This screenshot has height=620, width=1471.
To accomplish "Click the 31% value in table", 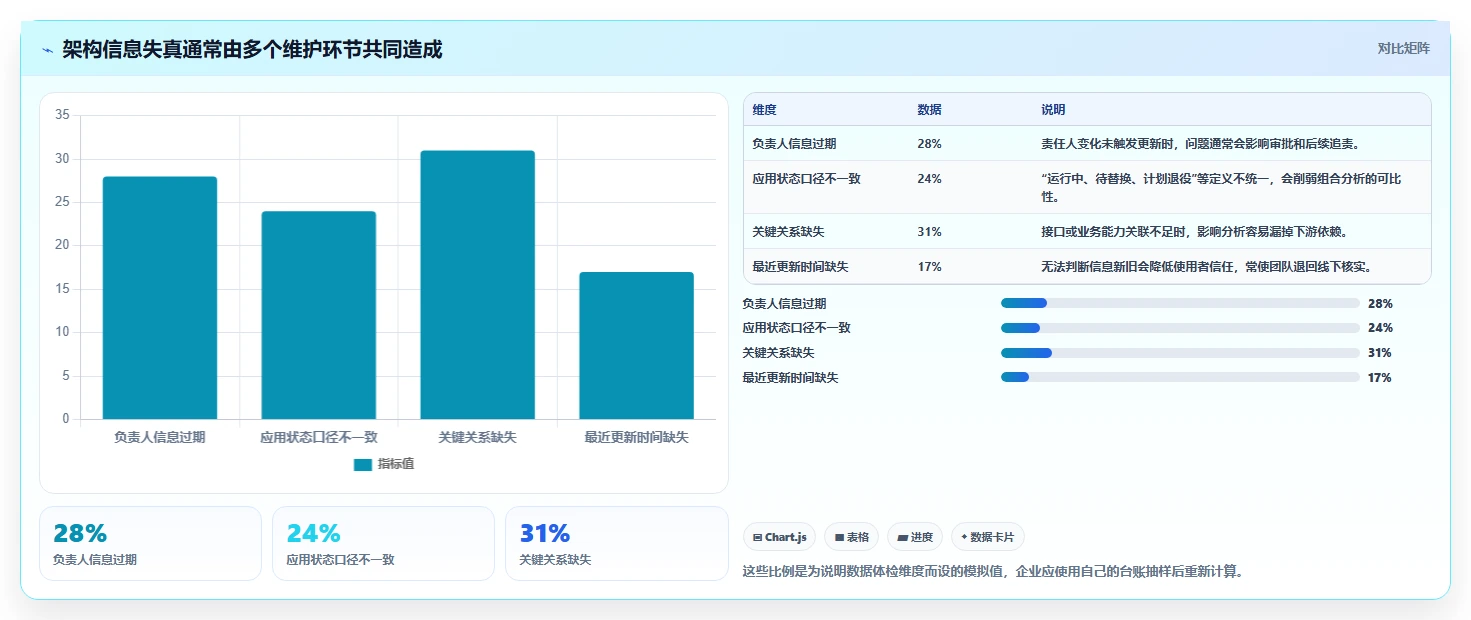I will 929,232.
